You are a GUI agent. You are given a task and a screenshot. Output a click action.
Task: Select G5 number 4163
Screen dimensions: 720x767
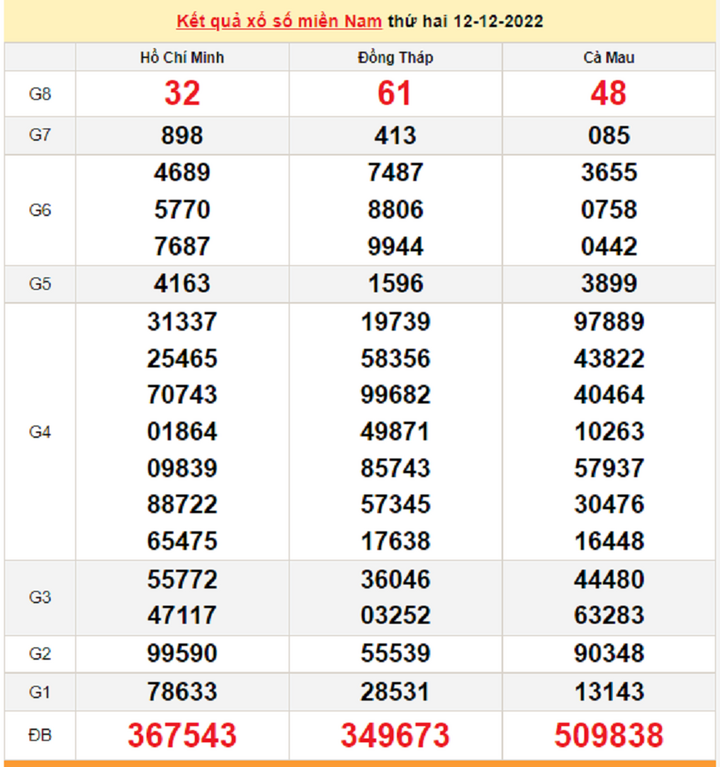pos(182,284)
